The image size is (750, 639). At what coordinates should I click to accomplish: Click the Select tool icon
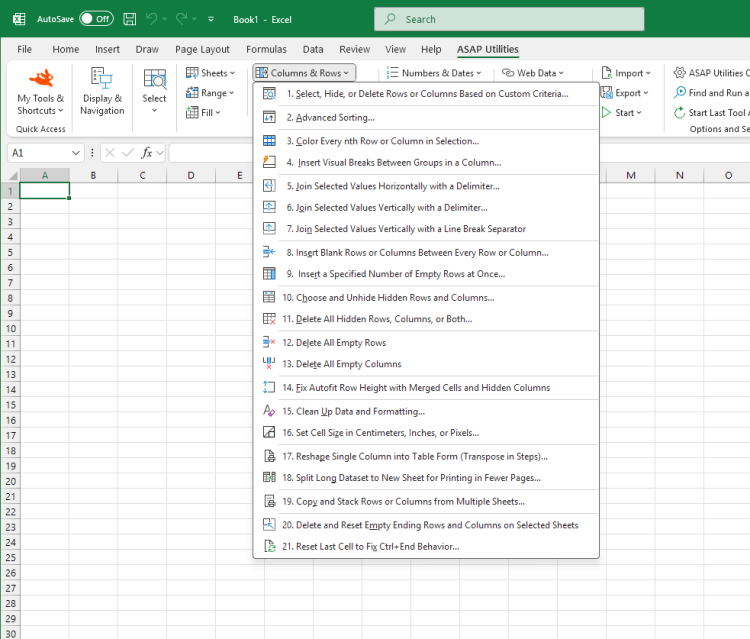(x=155, y=80)
